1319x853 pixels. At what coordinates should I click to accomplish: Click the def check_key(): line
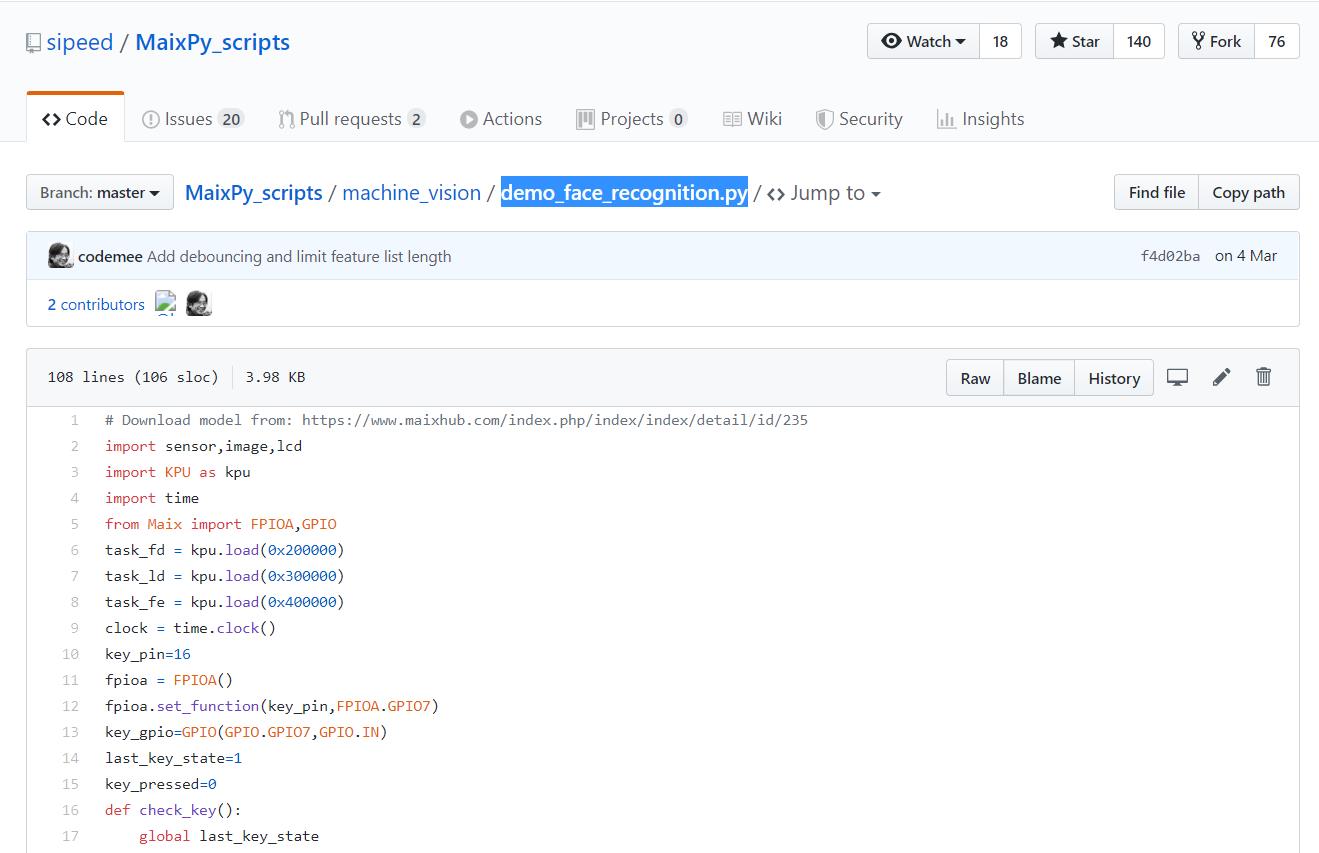pyautogui.click(x=173, y=810)
